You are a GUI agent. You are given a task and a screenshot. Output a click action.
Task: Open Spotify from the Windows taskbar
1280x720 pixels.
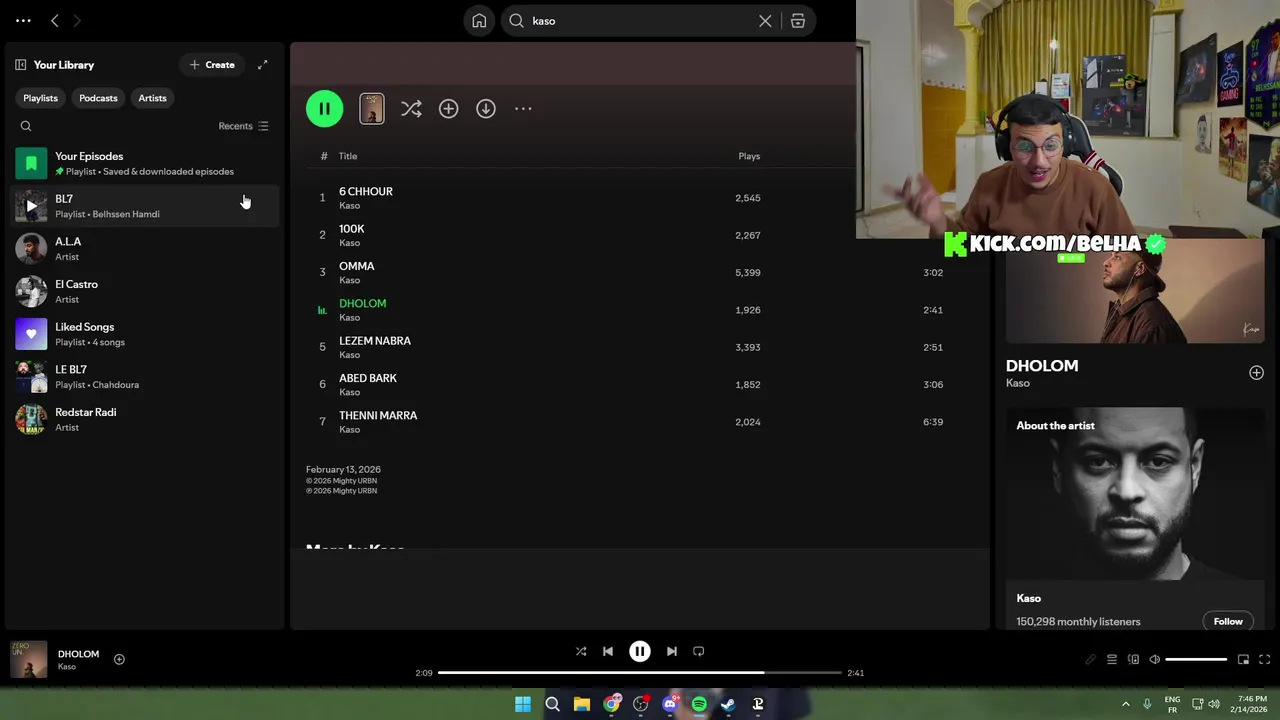[699, 704]
